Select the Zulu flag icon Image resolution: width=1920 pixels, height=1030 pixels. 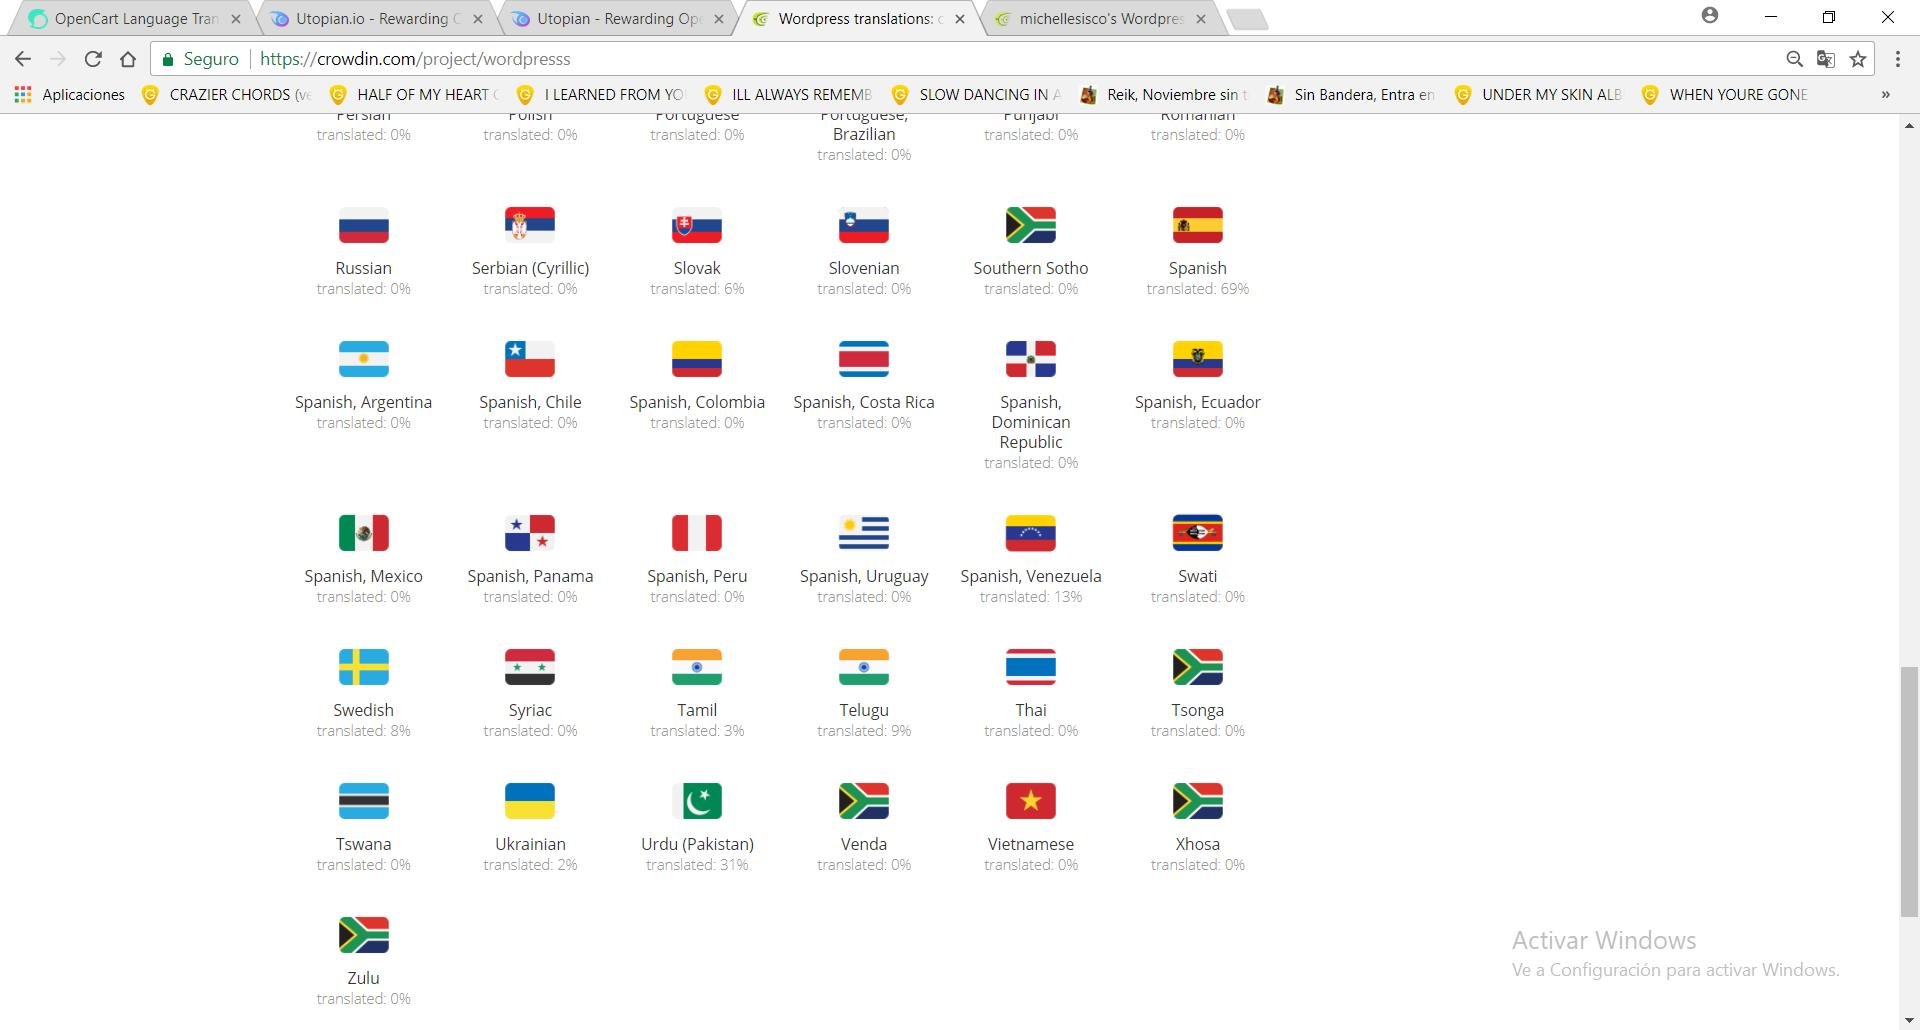(363, 936)
